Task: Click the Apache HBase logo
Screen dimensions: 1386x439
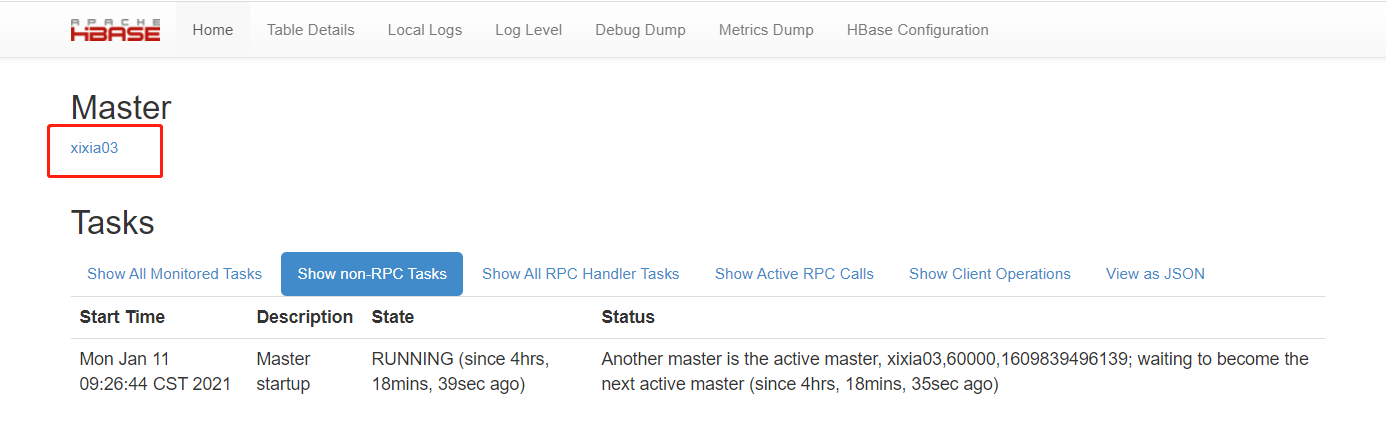Action: click(x=115, y=29)
